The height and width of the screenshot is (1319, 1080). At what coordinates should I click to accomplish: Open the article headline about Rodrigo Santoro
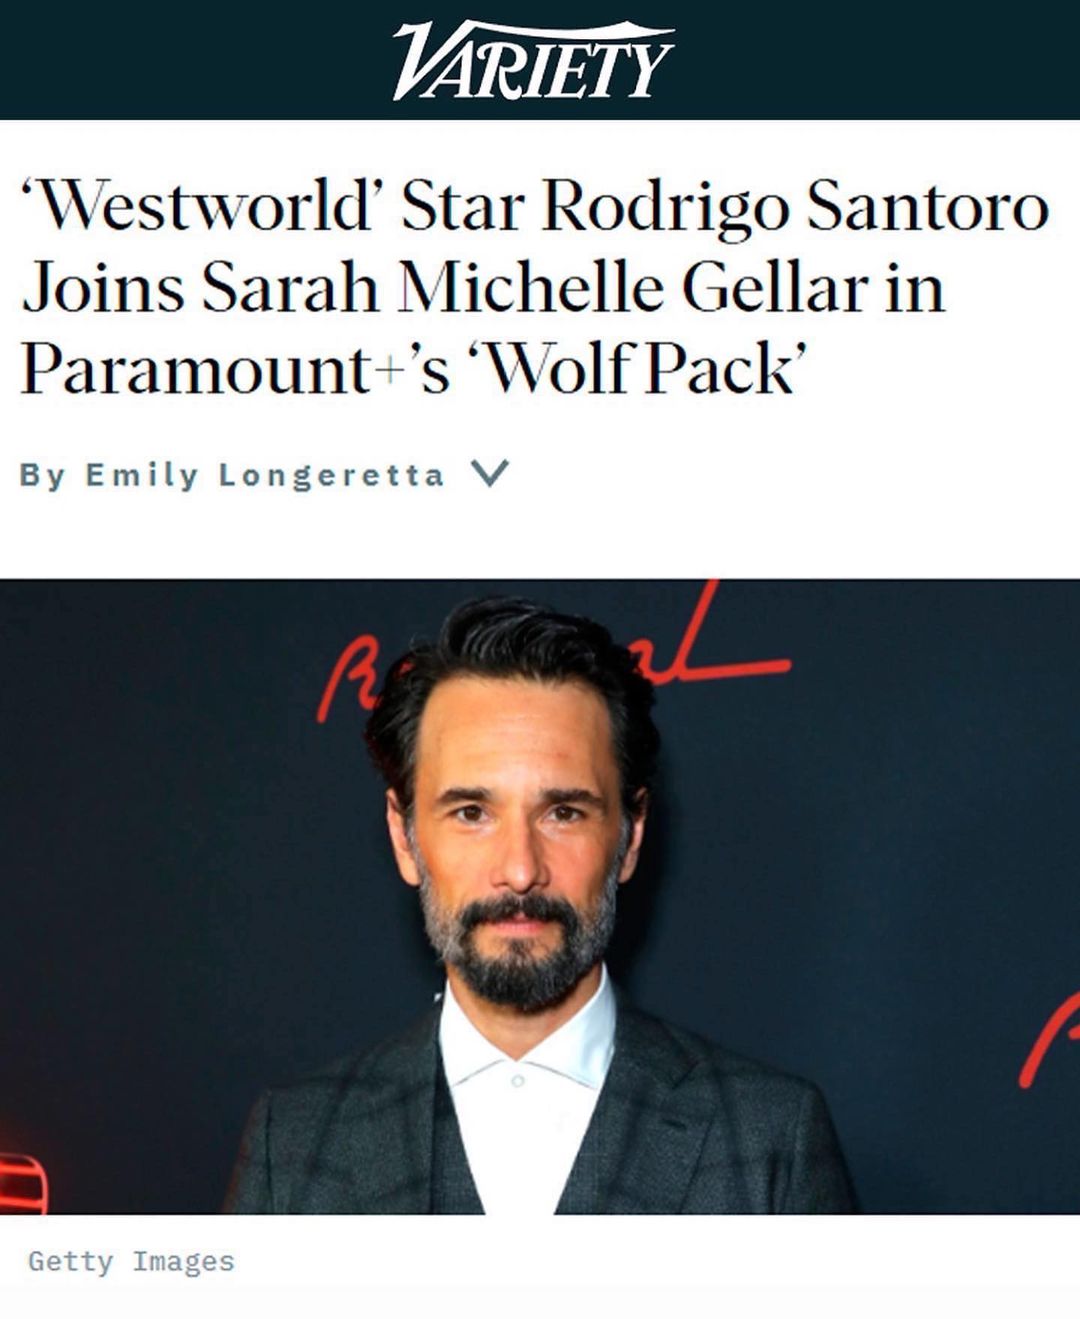coord(535,288)
